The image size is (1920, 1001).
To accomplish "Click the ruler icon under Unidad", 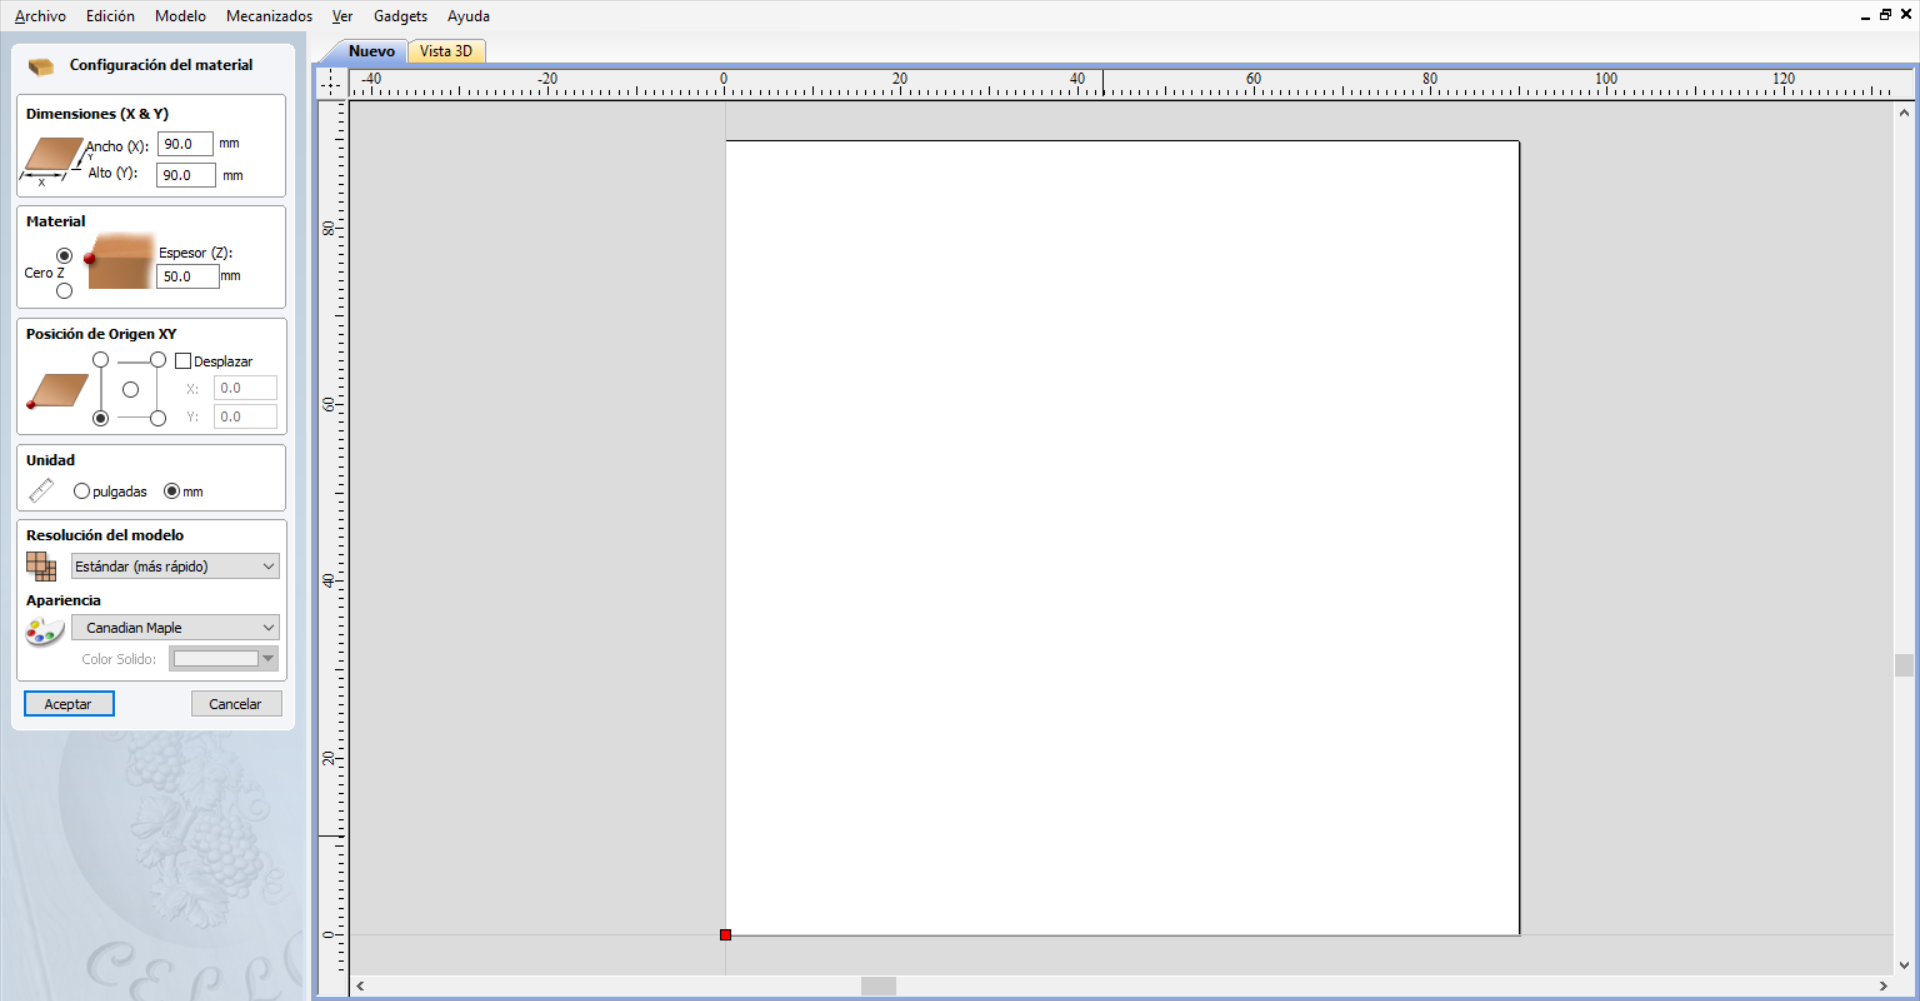I will [41, 490].
